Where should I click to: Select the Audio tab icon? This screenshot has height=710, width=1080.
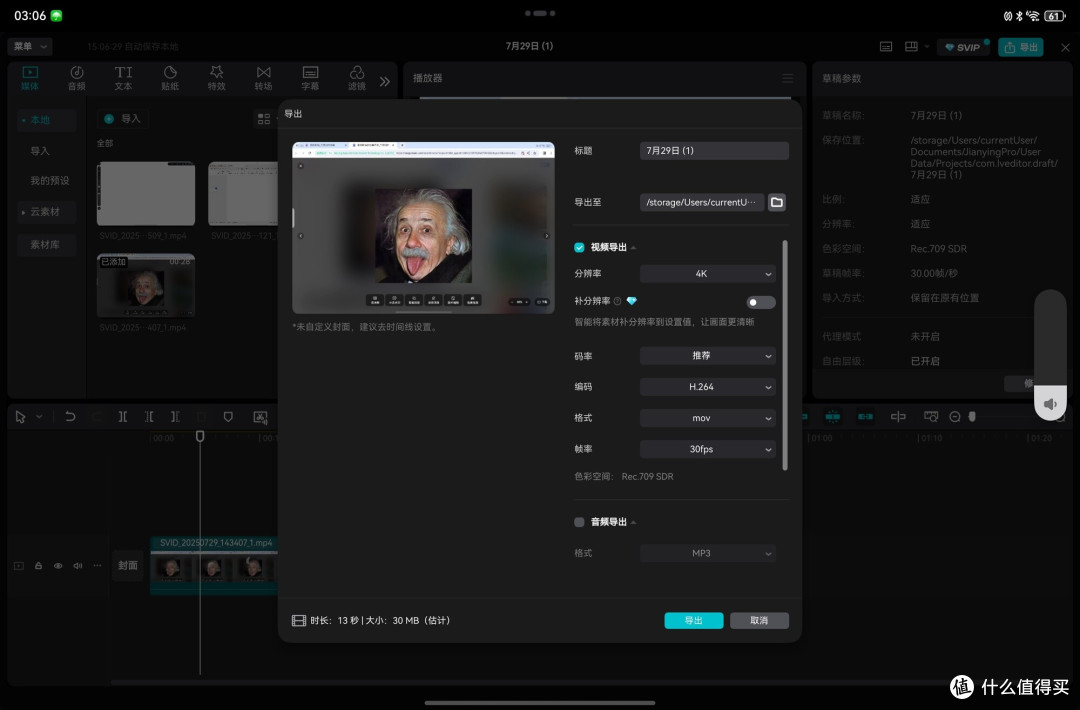click(x=77, y=77)
